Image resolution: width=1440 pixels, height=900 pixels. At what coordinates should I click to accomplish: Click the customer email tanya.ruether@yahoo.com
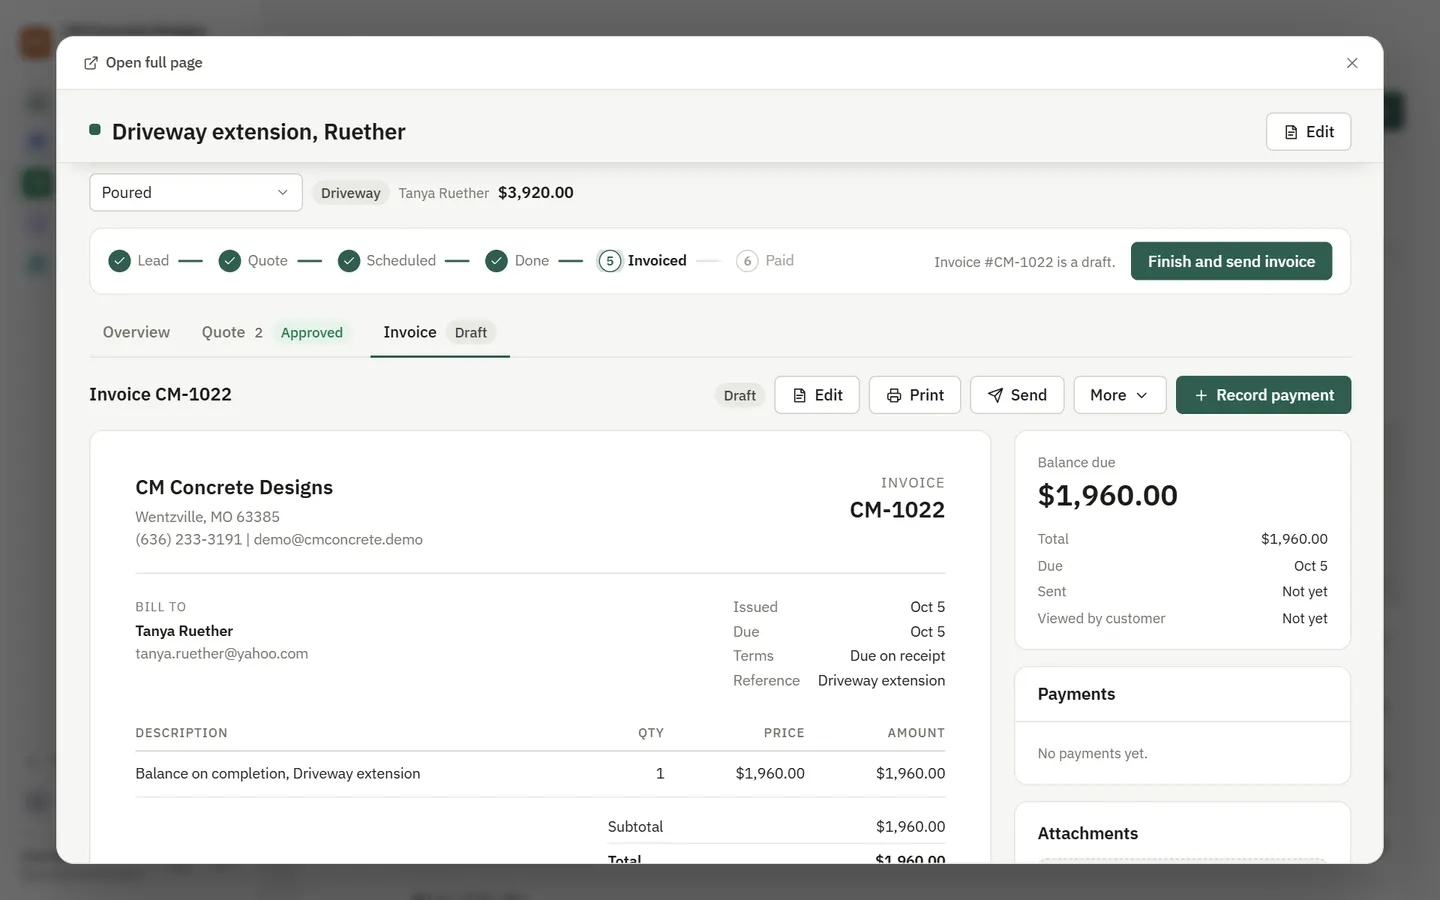222,653
